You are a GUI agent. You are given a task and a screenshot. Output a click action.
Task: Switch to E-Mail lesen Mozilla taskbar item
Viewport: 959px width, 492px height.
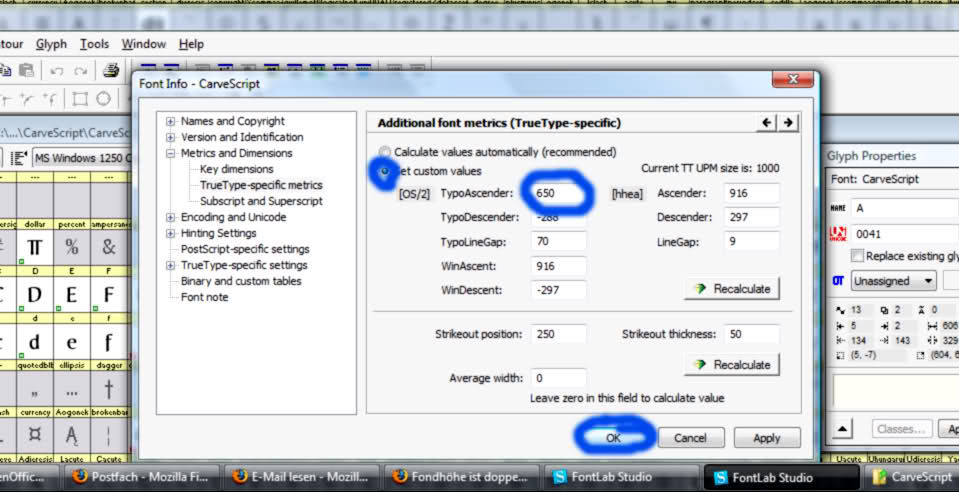(300, 477)
